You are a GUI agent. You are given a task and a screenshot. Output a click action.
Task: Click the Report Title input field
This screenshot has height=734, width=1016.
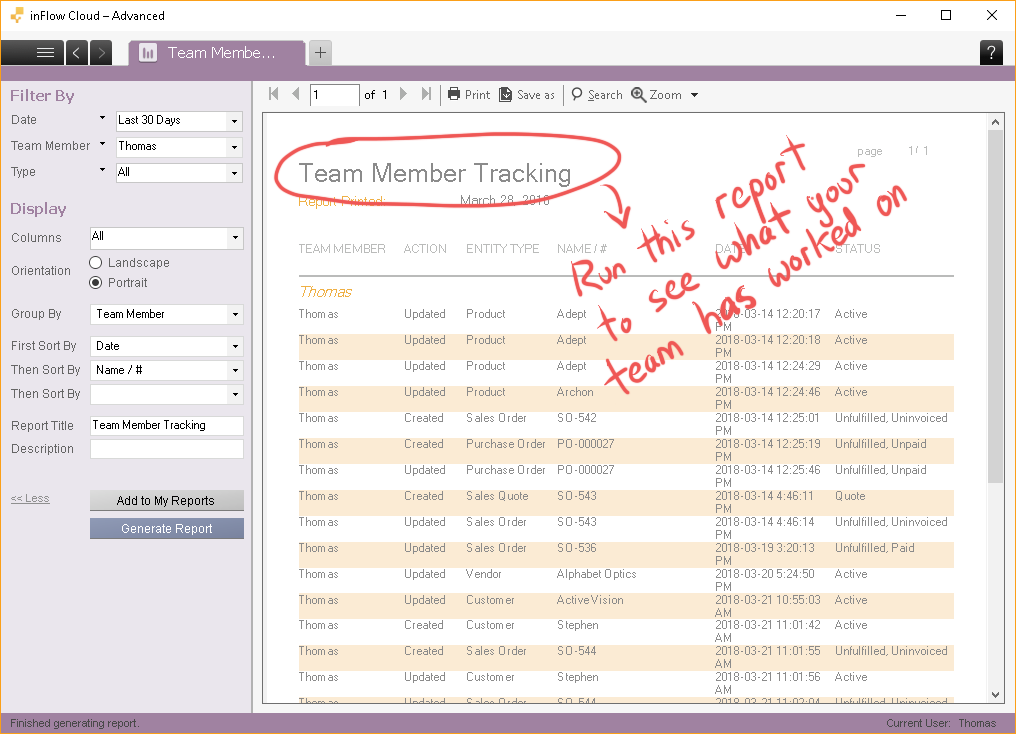click(167, 426)
